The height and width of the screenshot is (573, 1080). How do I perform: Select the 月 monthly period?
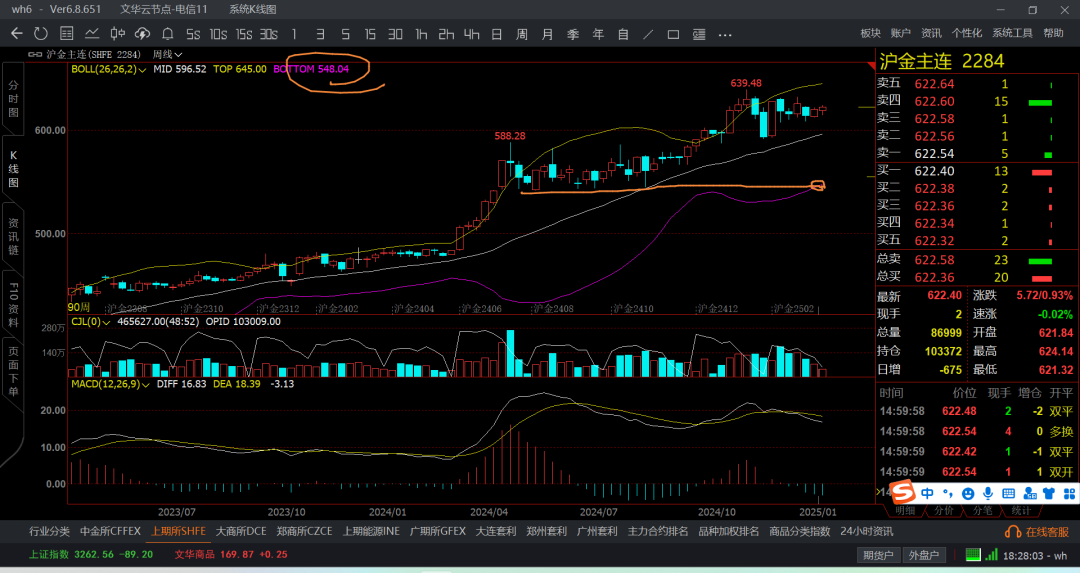(548, 34)
